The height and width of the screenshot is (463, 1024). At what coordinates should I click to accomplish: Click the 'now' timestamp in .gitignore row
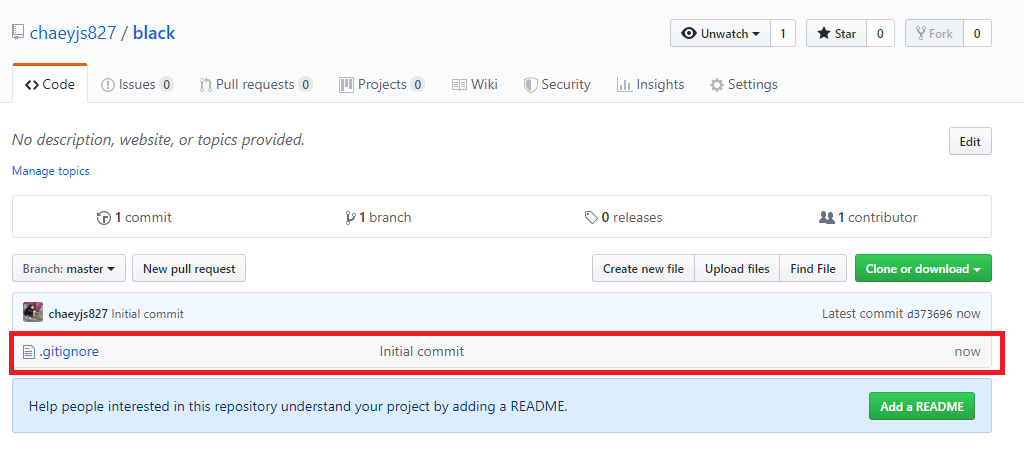(x=967, y=351)
